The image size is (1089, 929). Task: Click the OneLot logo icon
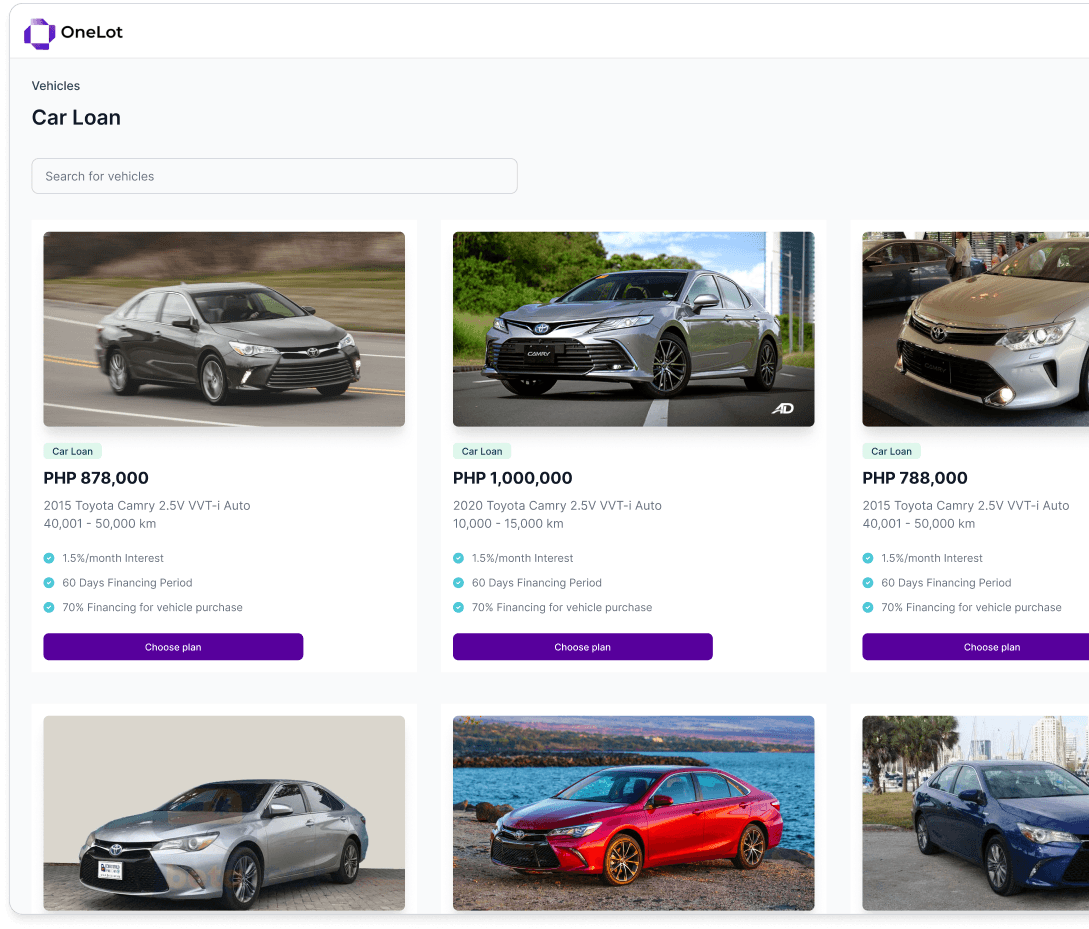[39, 33]
